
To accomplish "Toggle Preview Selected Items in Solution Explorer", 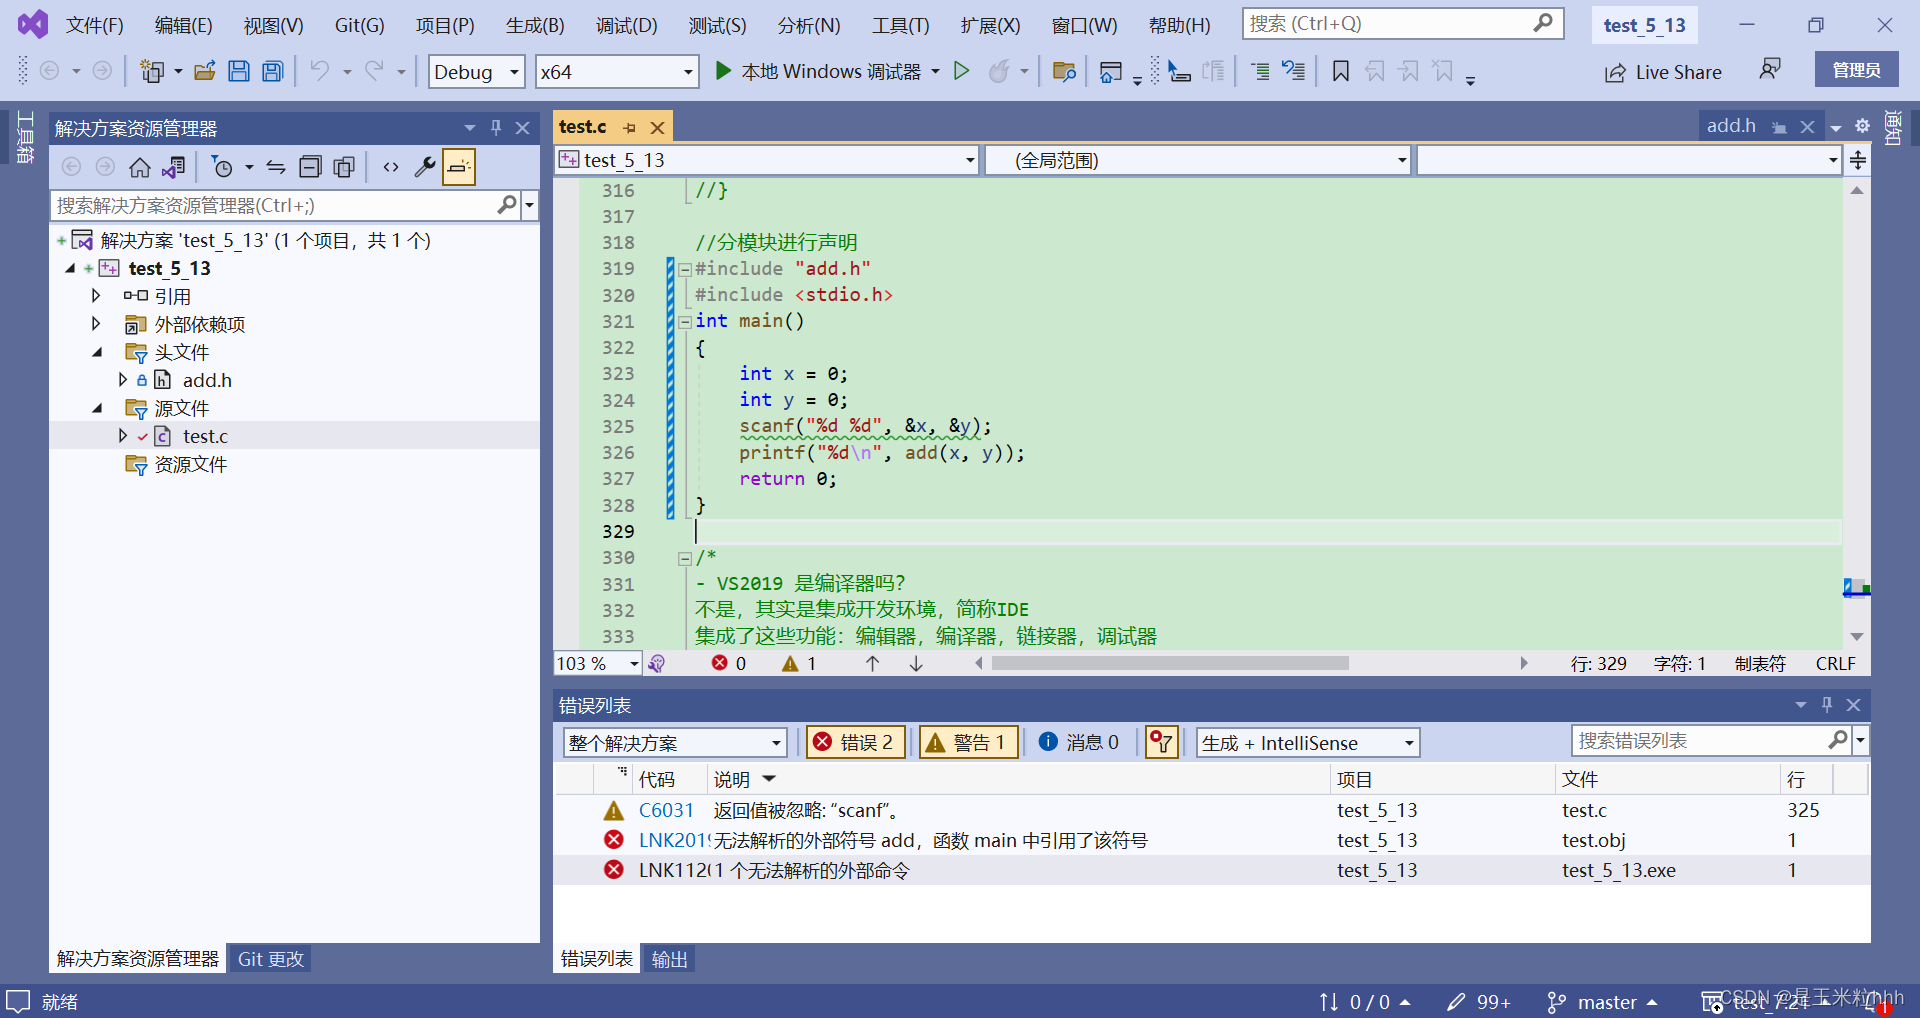I will coord(459,167).
